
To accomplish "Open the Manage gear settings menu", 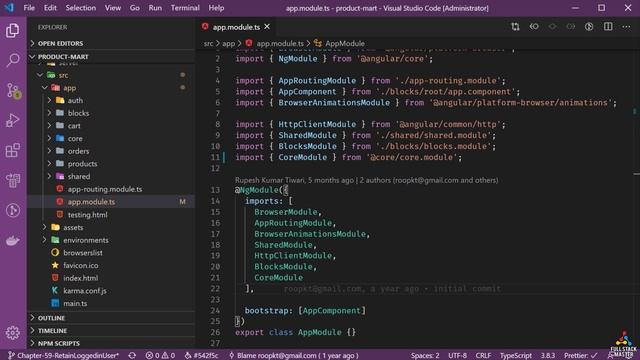I will pos(13,333).
